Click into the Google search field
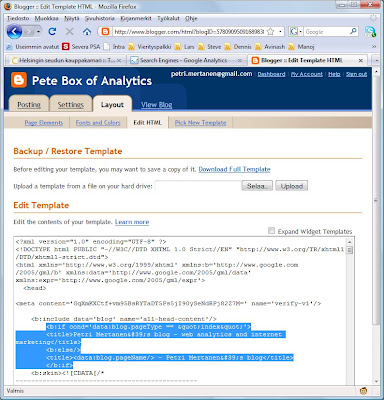This screenshot has height=400, width=384. (x=326, y=32)
